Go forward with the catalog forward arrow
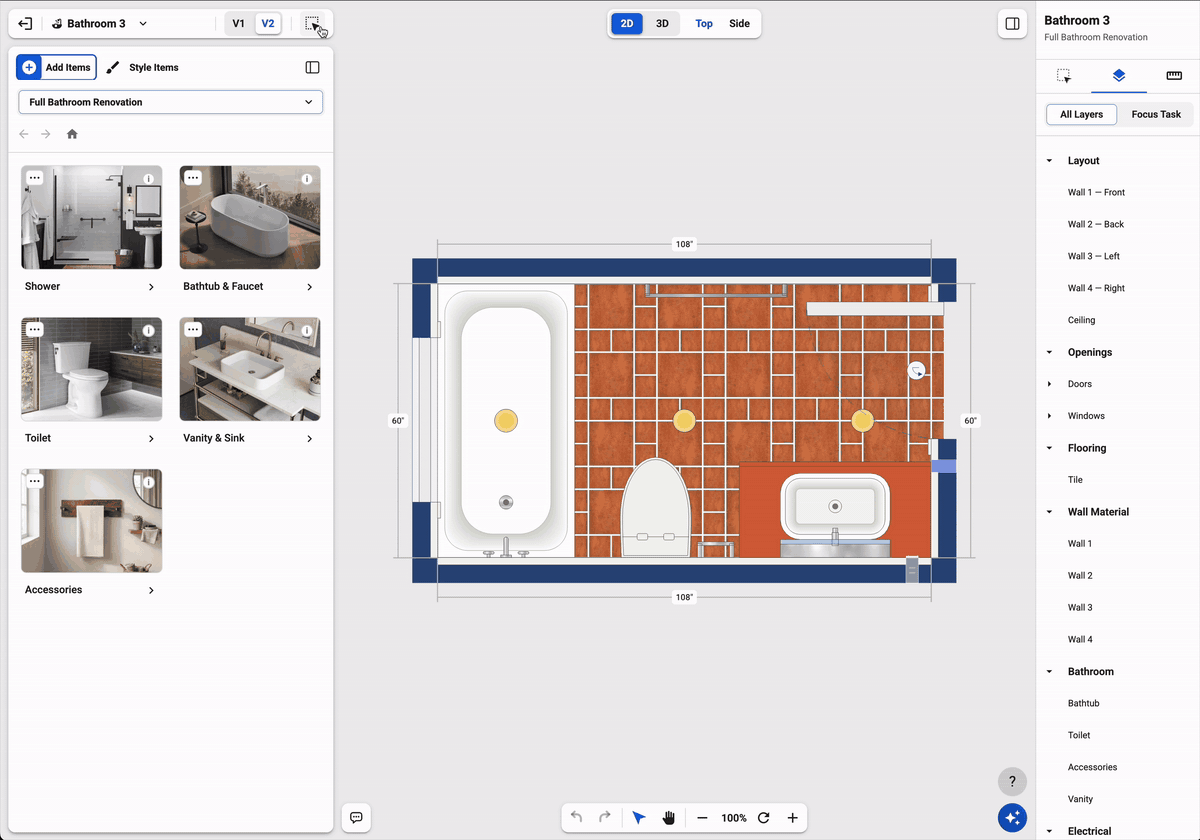The height and width of the screenshot is (840, 1200). 46,134
